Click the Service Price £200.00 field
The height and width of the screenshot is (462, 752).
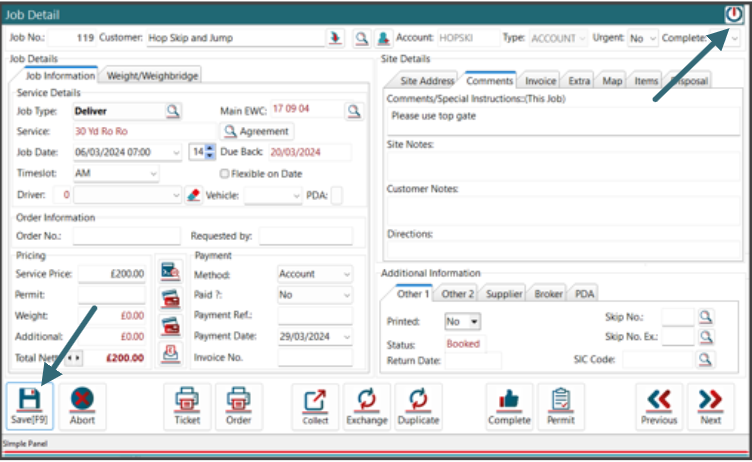(111, 274)
